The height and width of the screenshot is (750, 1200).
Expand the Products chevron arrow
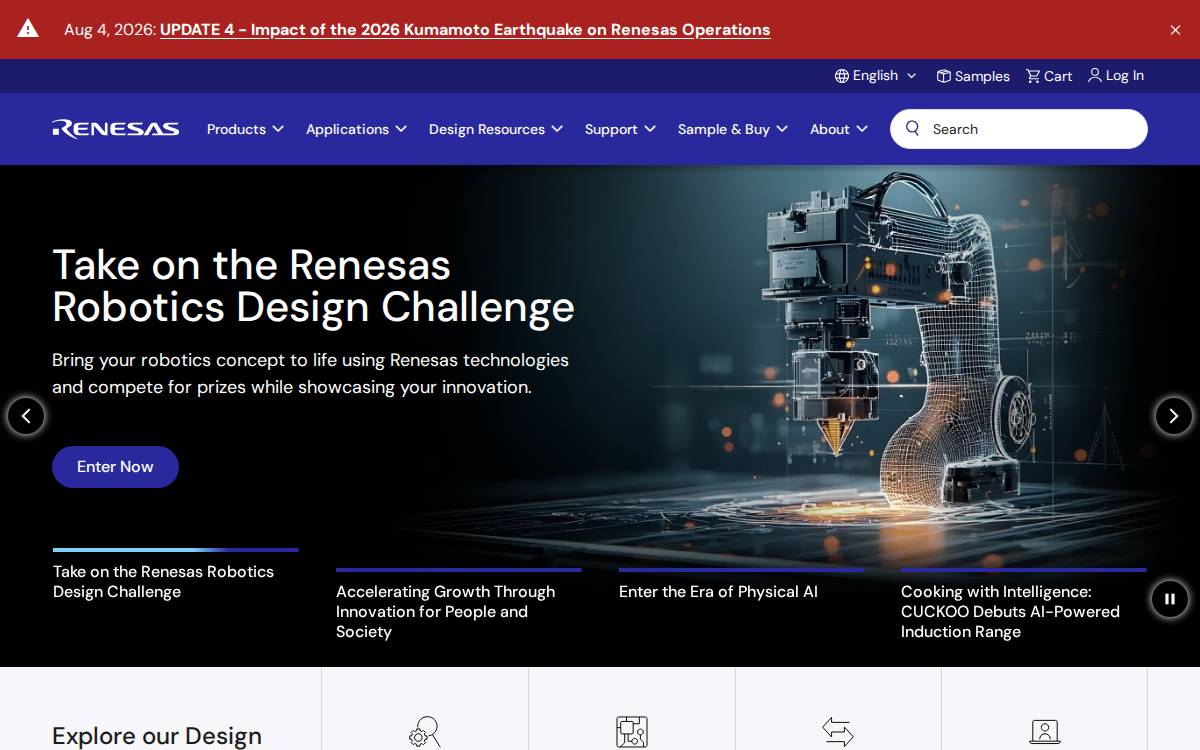[x=278, y=129]
